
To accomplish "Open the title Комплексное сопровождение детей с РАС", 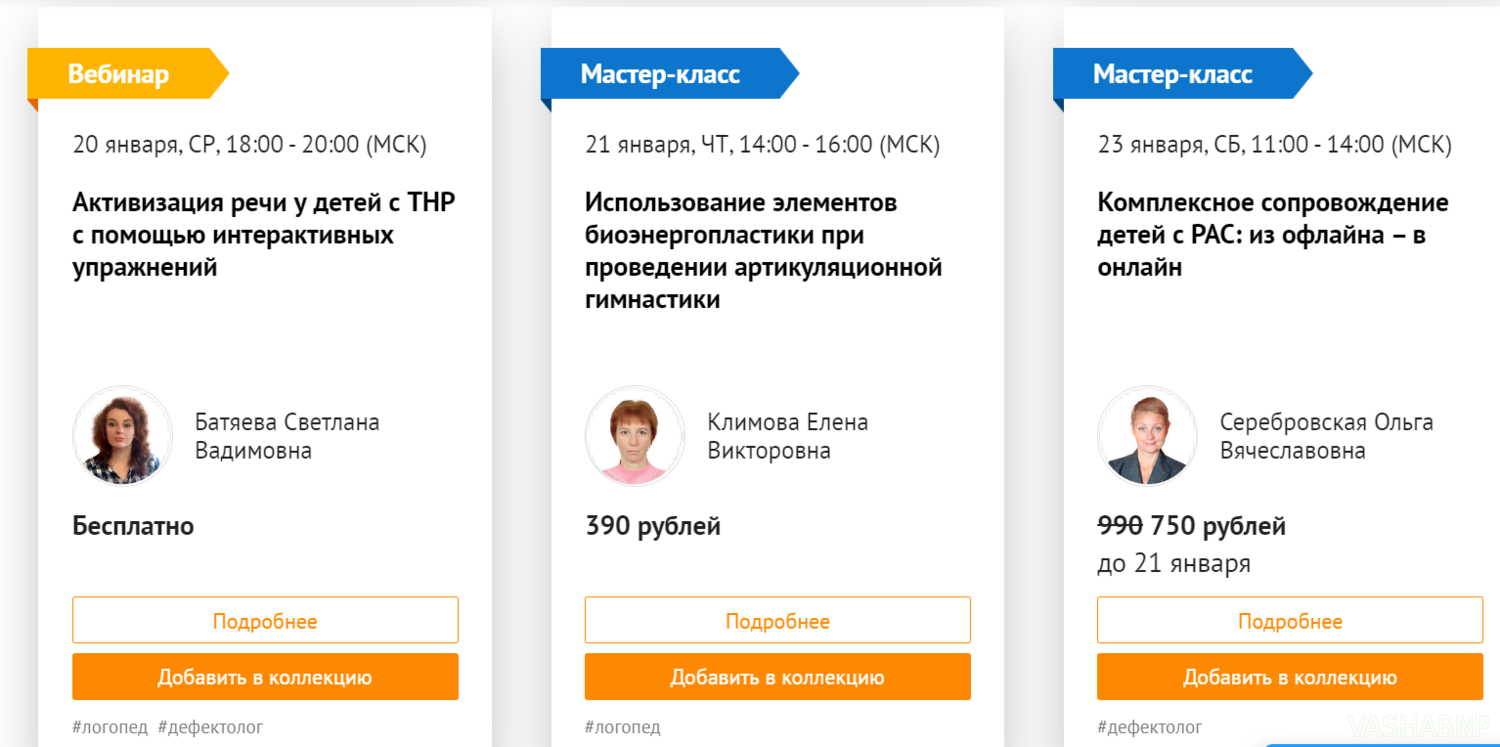I will [x=1273, y=235].
